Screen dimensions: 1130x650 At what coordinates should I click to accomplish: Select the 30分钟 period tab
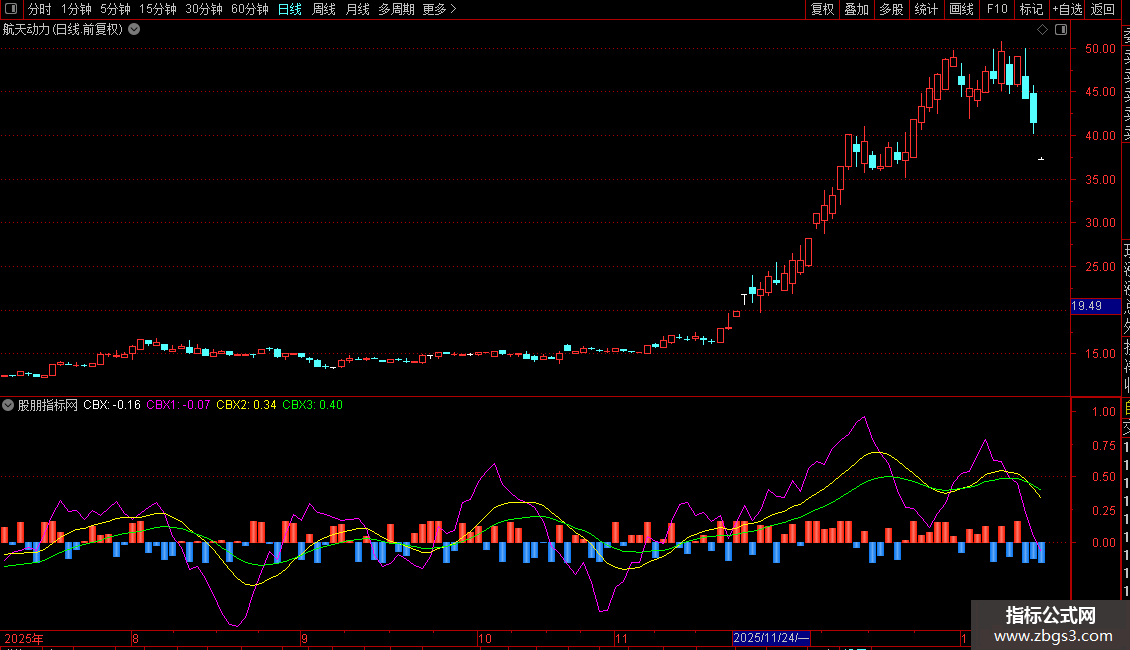203,9
